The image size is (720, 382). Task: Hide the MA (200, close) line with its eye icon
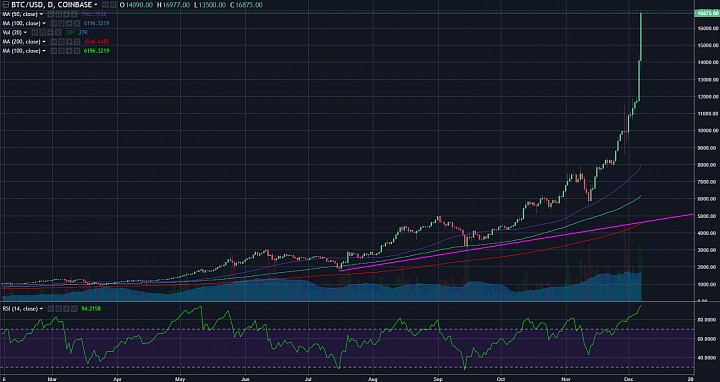point(53,42)
